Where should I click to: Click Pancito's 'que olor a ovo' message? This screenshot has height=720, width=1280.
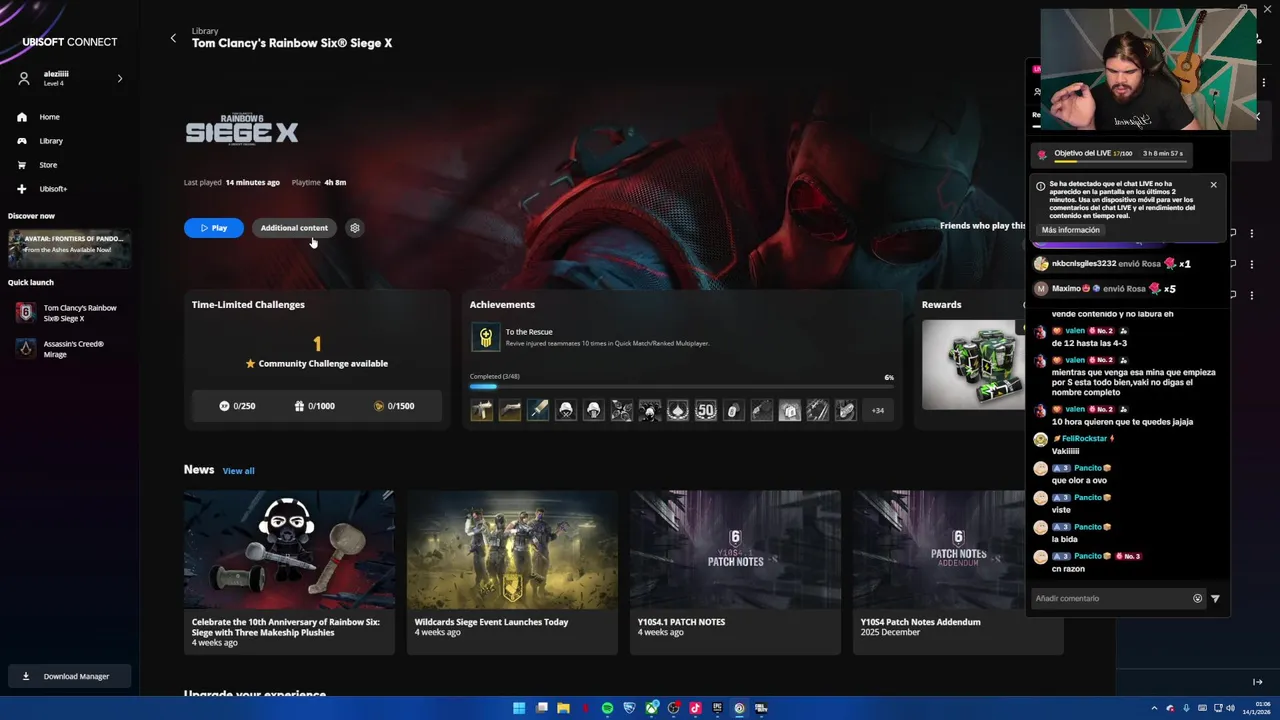1079,481
